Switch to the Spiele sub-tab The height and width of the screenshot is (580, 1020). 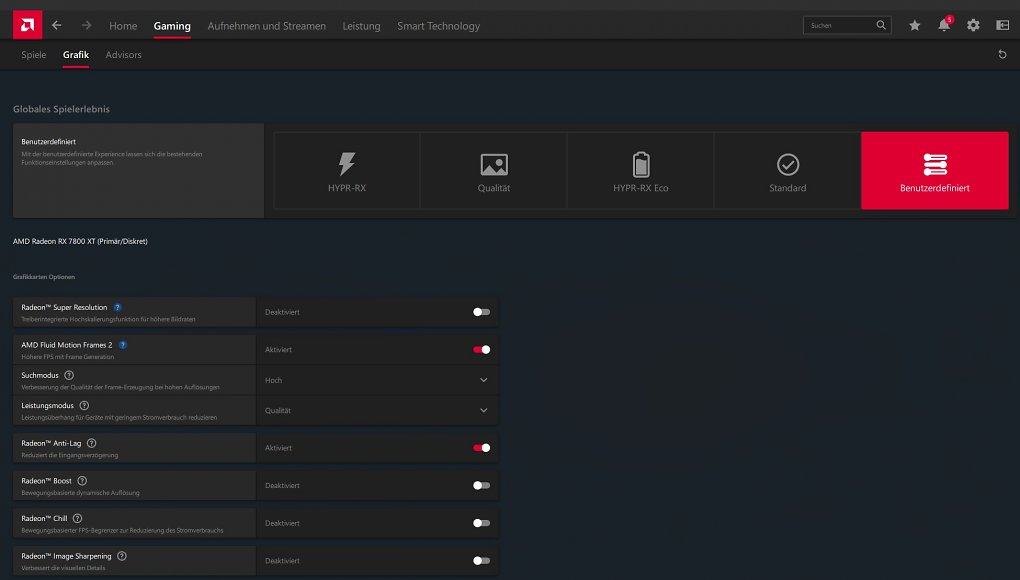tap(34, 55)
